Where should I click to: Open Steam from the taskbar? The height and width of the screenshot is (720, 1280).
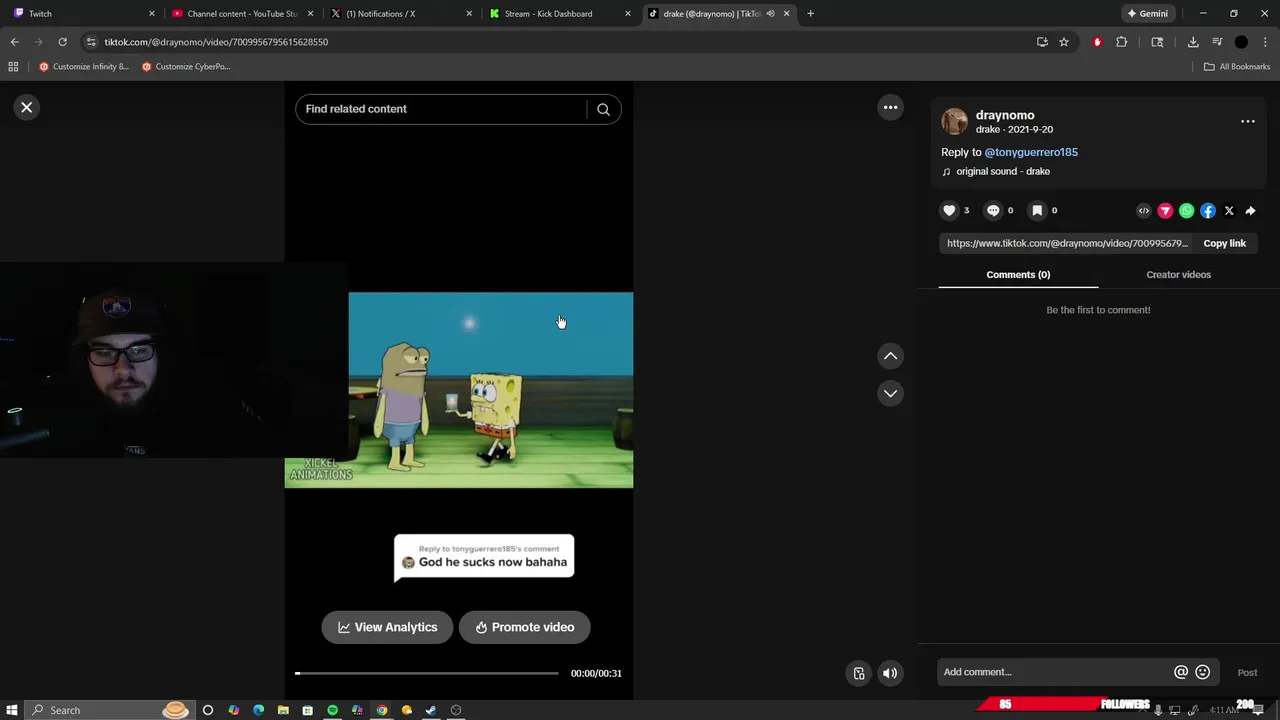[x=431, y=710]
